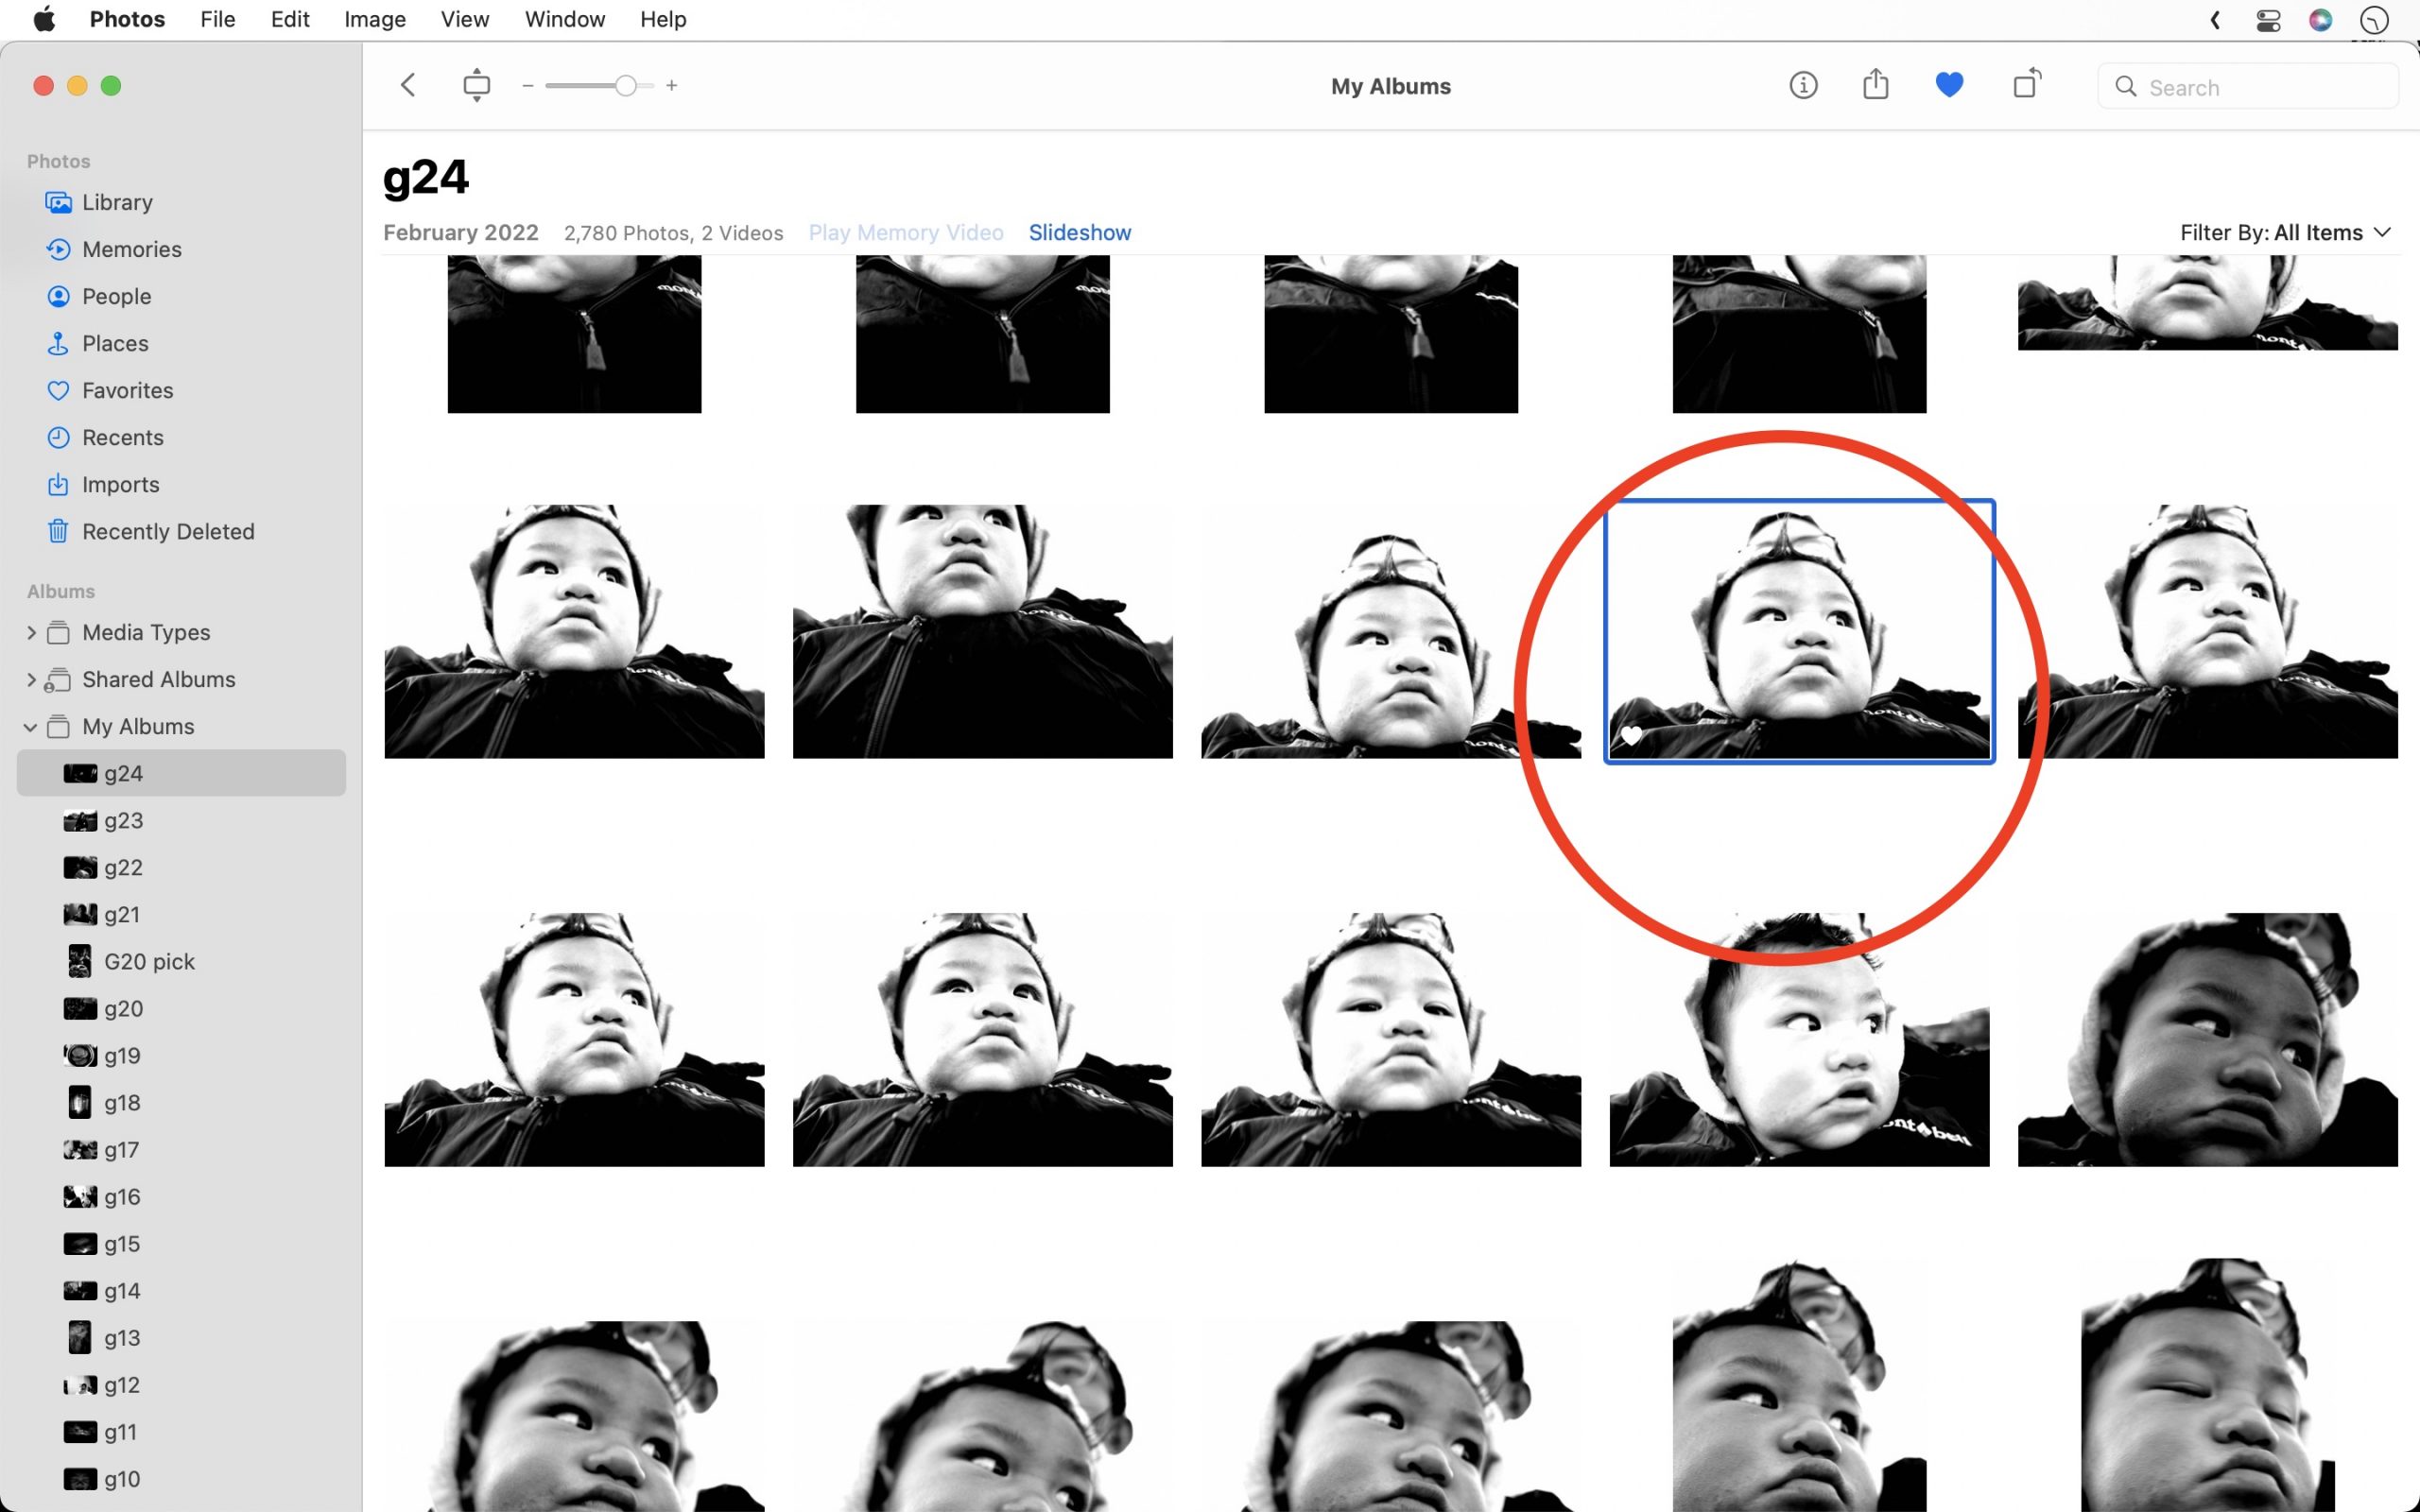Open the Window menu
2420x1512 pixels.
pos(565,19)
